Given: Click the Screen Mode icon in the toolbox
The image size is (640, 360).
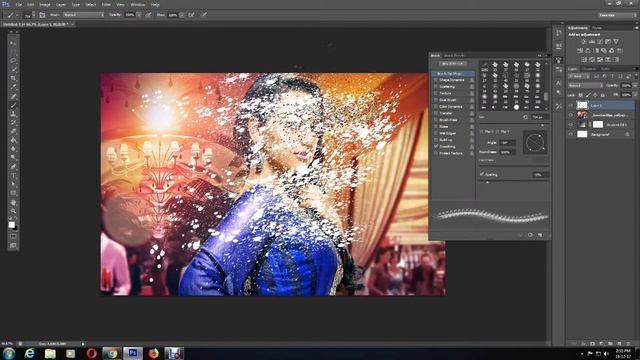Looking at the screenshot, I should point(13,245).
